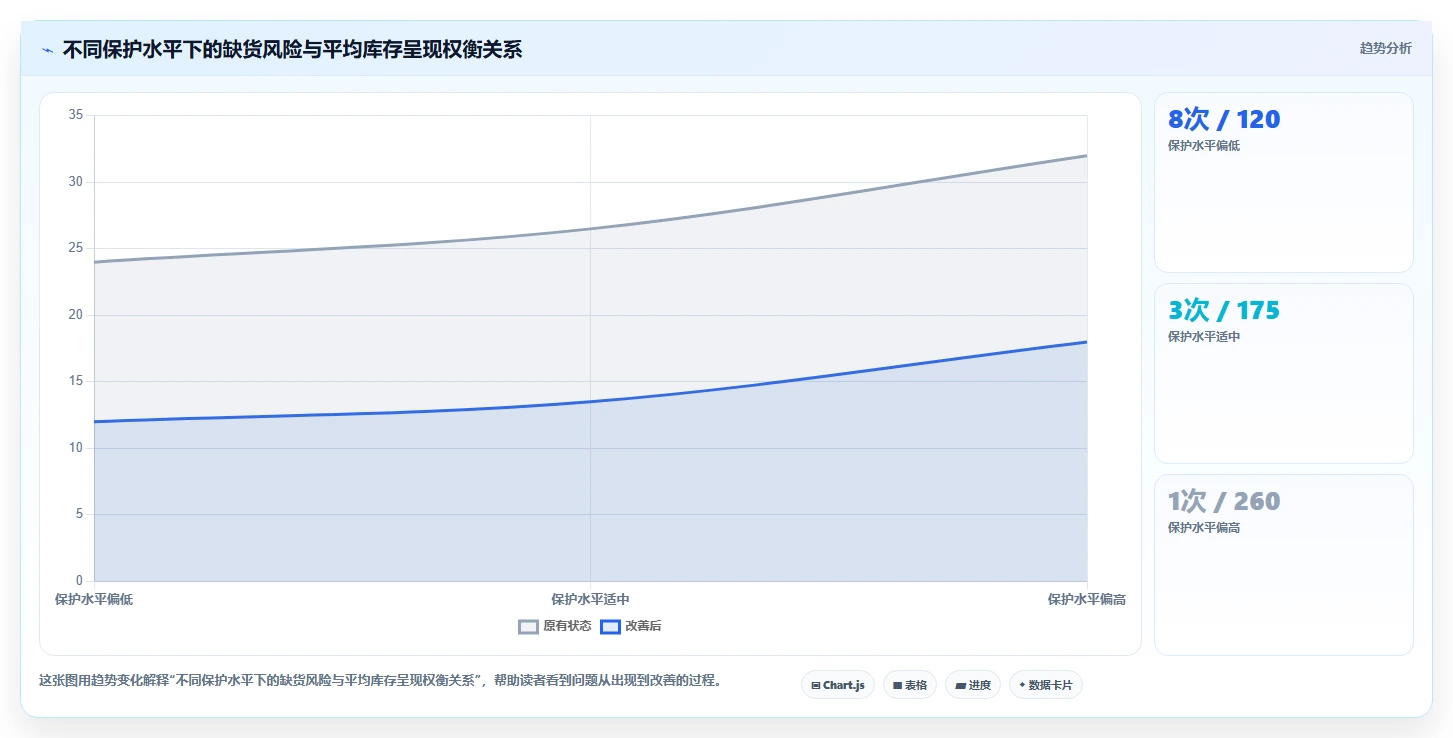This screenshot has width=1453, height=738.
Task: Click the Chart.js tag chip
Action: point(838,685)
